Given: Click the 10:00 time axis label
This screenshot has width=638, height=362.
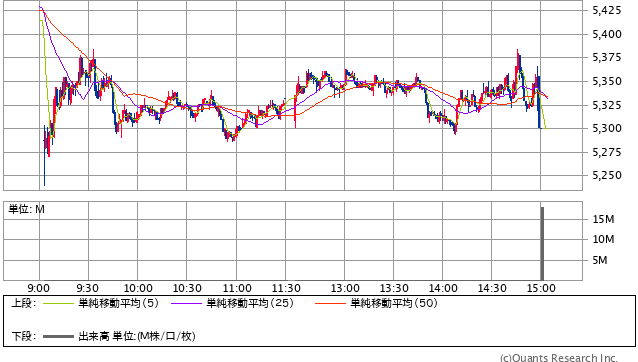Looking at the screenshot, I should pos(138,288).
